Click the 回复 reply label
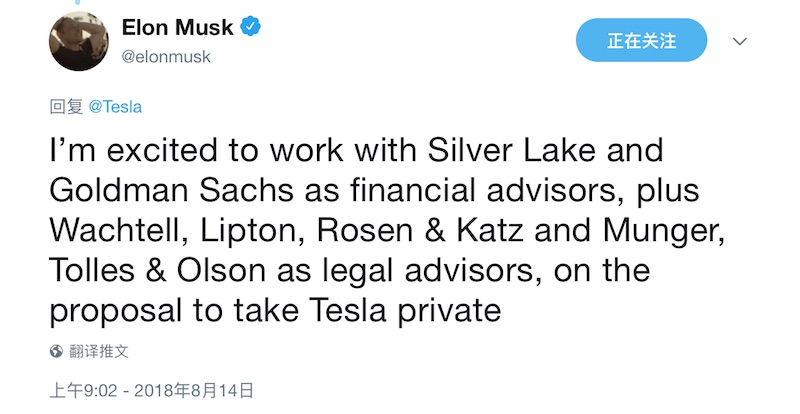This screenshot has width=800, height=414. tap(66, 105)
